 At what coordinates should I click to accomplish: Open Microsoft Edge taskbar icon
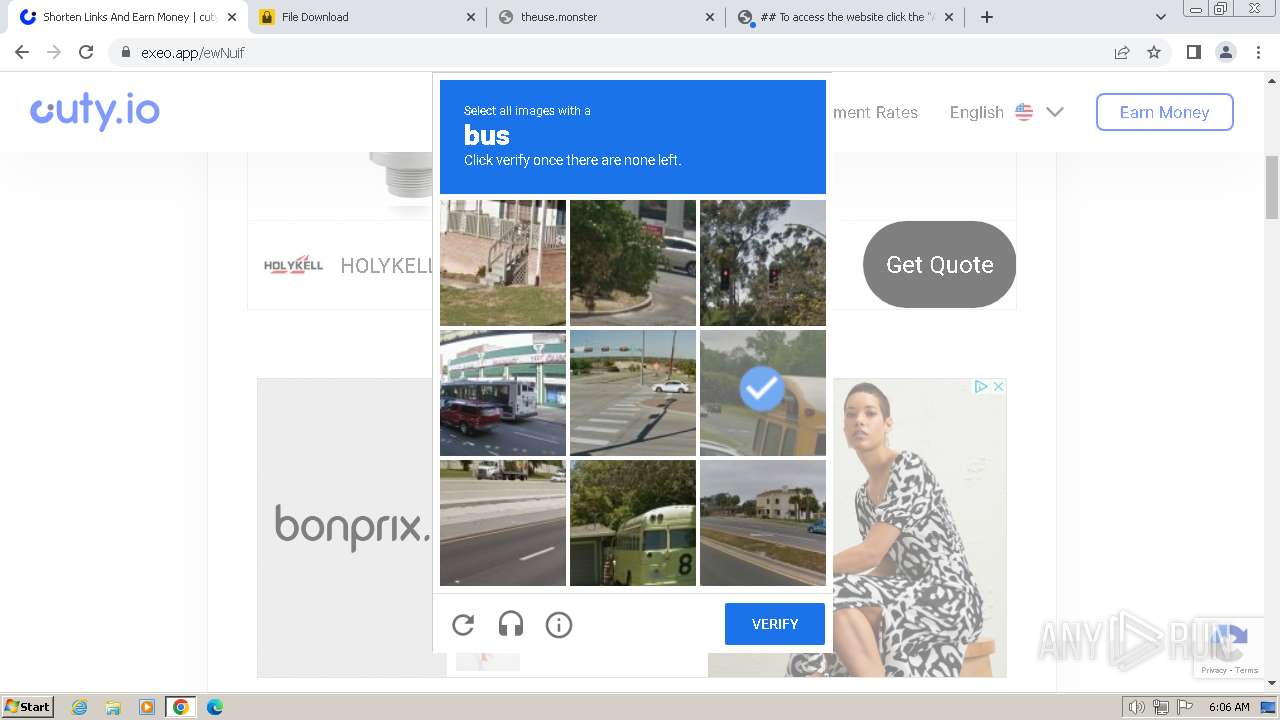pyautogui.click(x=214, y=707)
